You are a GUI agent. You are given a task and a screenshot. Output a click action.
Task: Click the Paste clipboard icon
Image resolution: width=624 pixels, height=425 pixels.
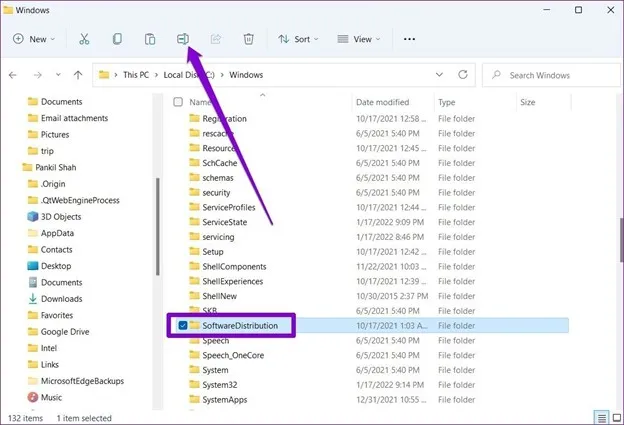click(x=150, y=39)
